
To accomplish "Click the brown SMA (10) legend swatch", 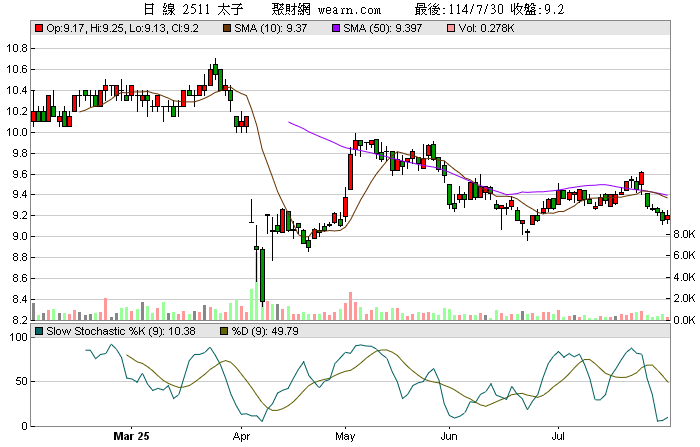I will [227, 28].
